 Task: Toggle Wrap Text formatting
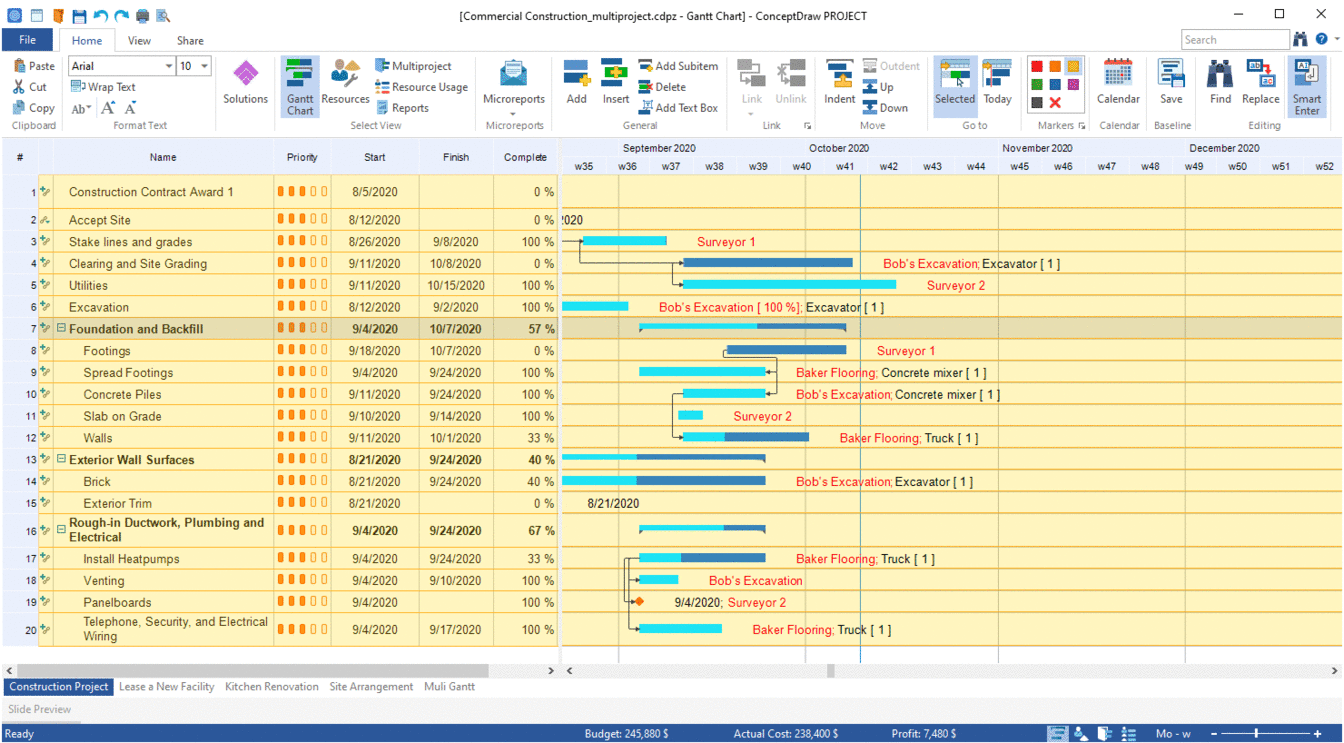click(103, 87)
